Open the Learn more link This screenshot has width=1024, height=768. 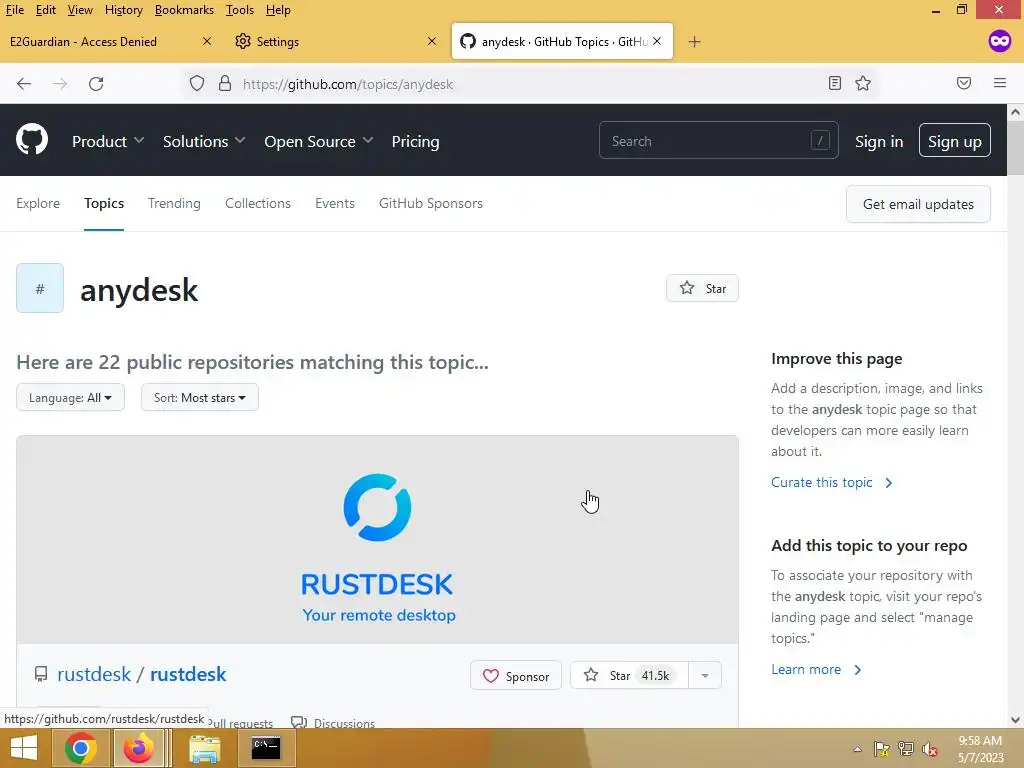[x=816, y=669]
